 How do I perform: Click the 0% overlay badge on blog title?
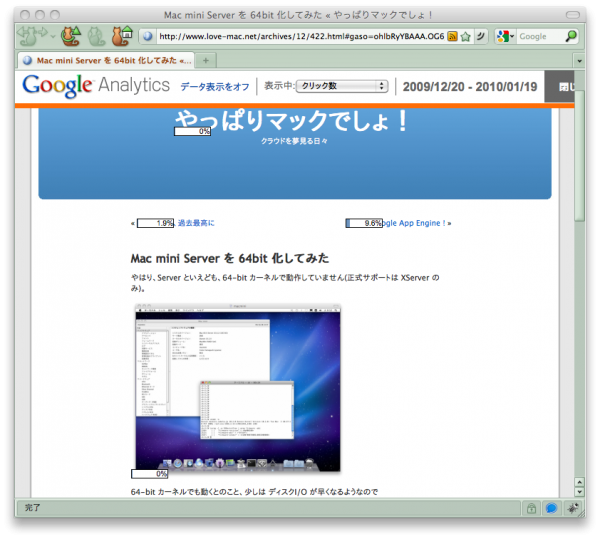point(192,131)
